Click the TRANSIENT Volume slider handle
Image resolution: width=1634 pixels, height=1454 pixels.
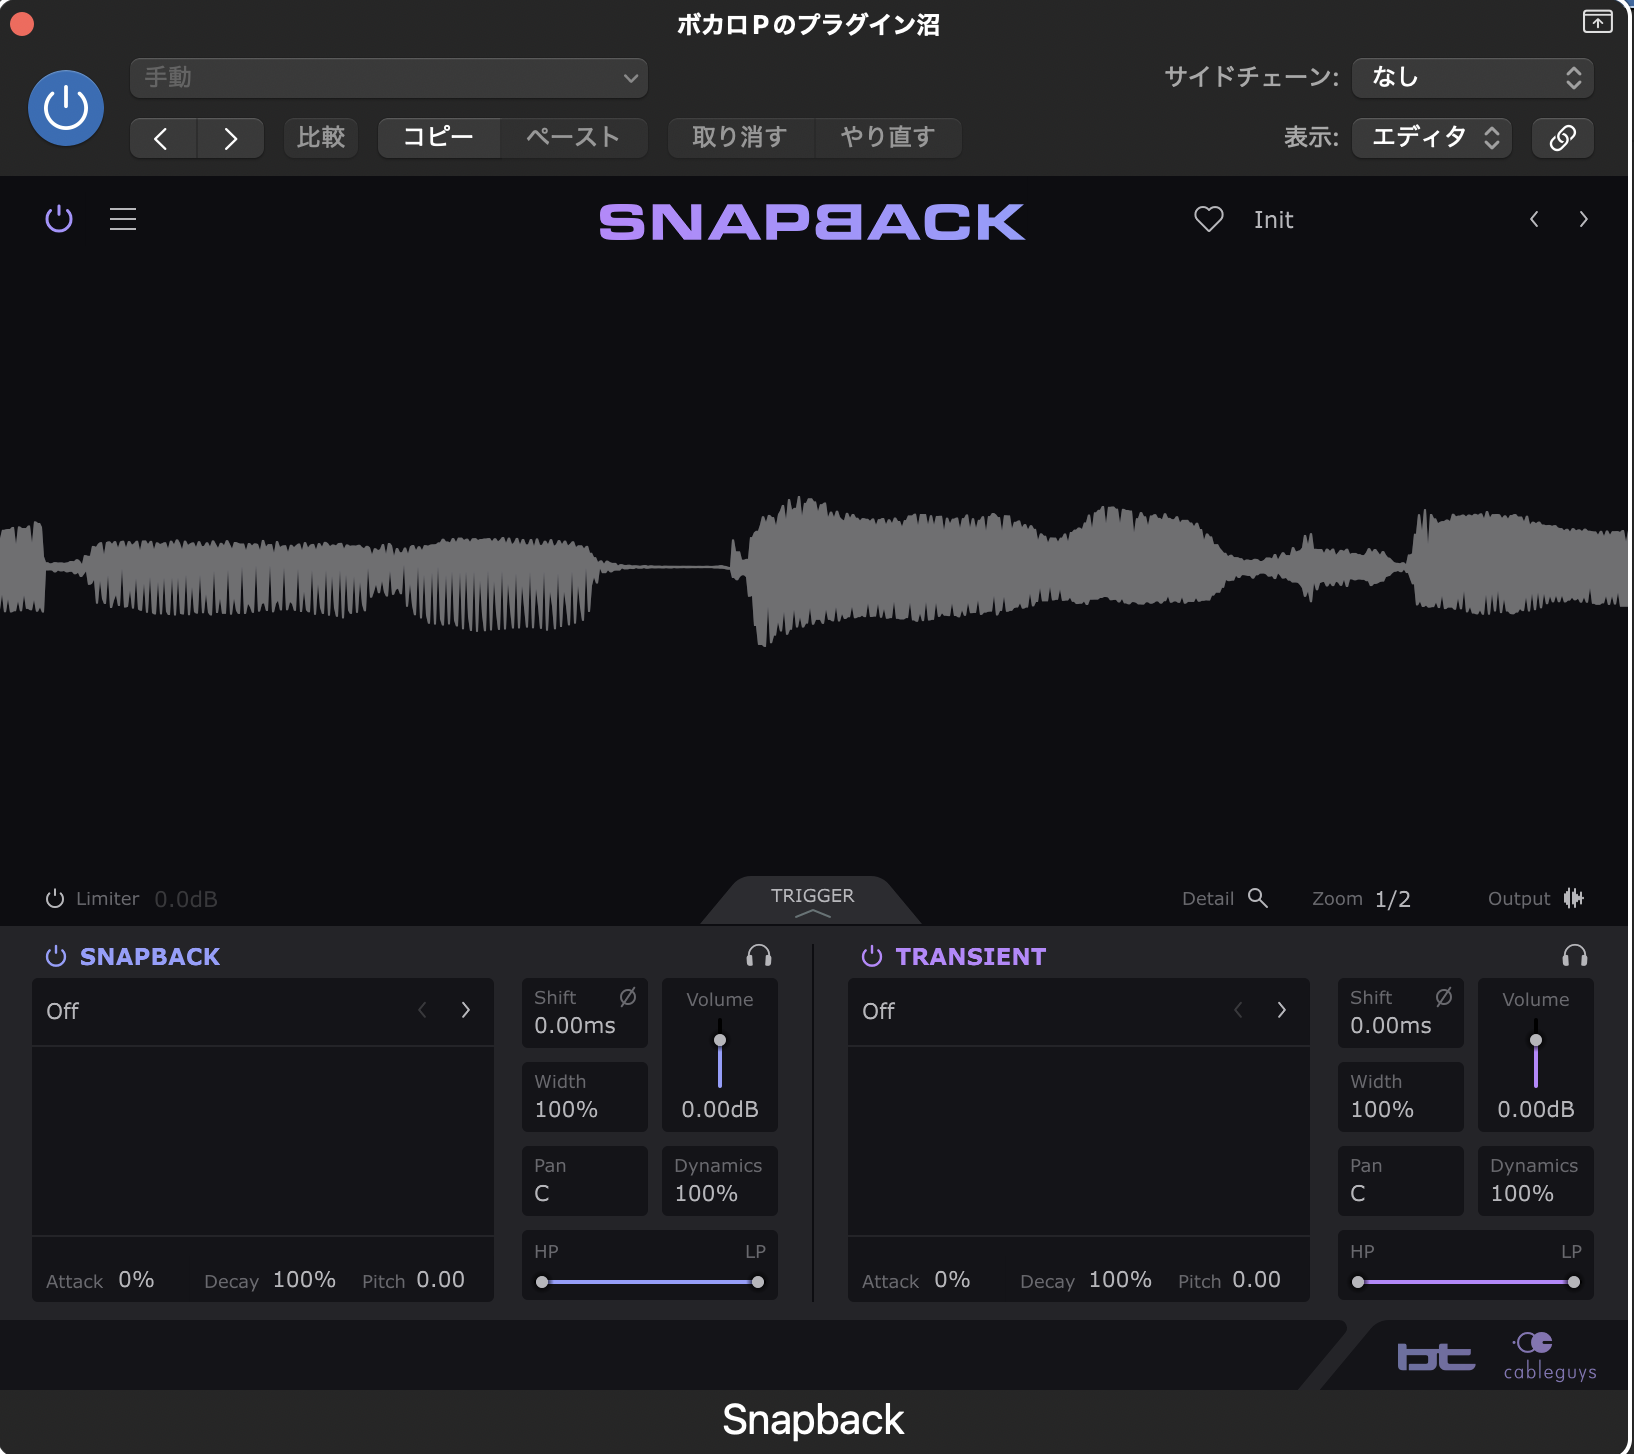(1536, 1040)
